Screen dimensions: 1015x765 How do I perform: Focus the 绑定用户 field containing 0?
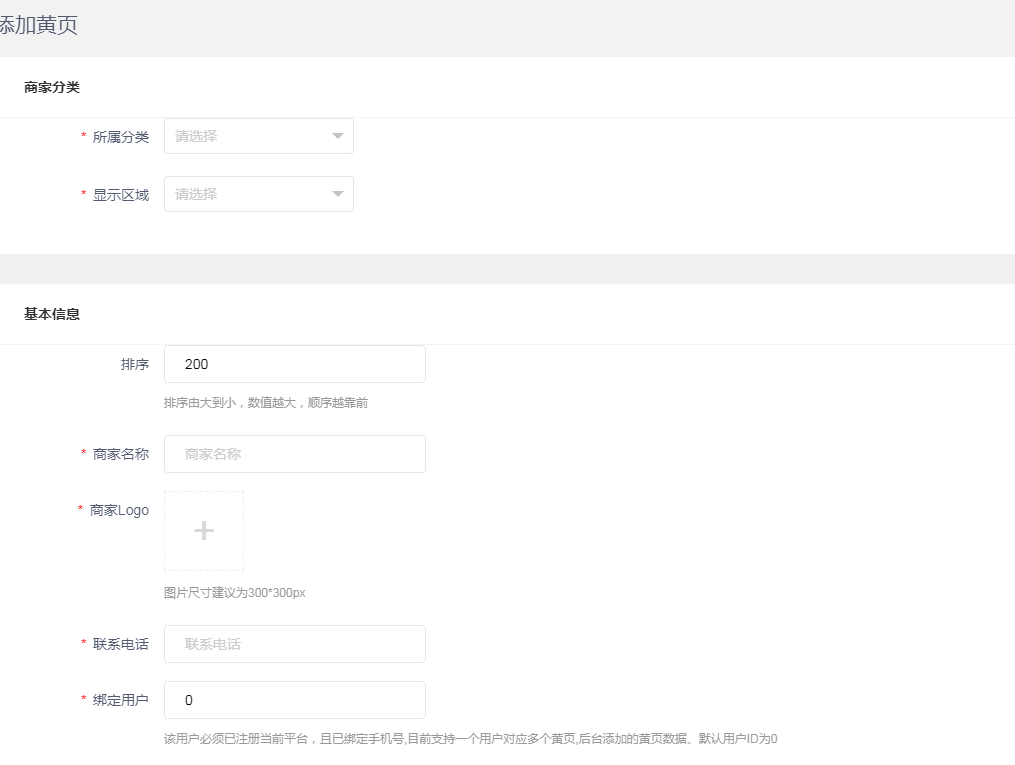click(x=294, y=700)
